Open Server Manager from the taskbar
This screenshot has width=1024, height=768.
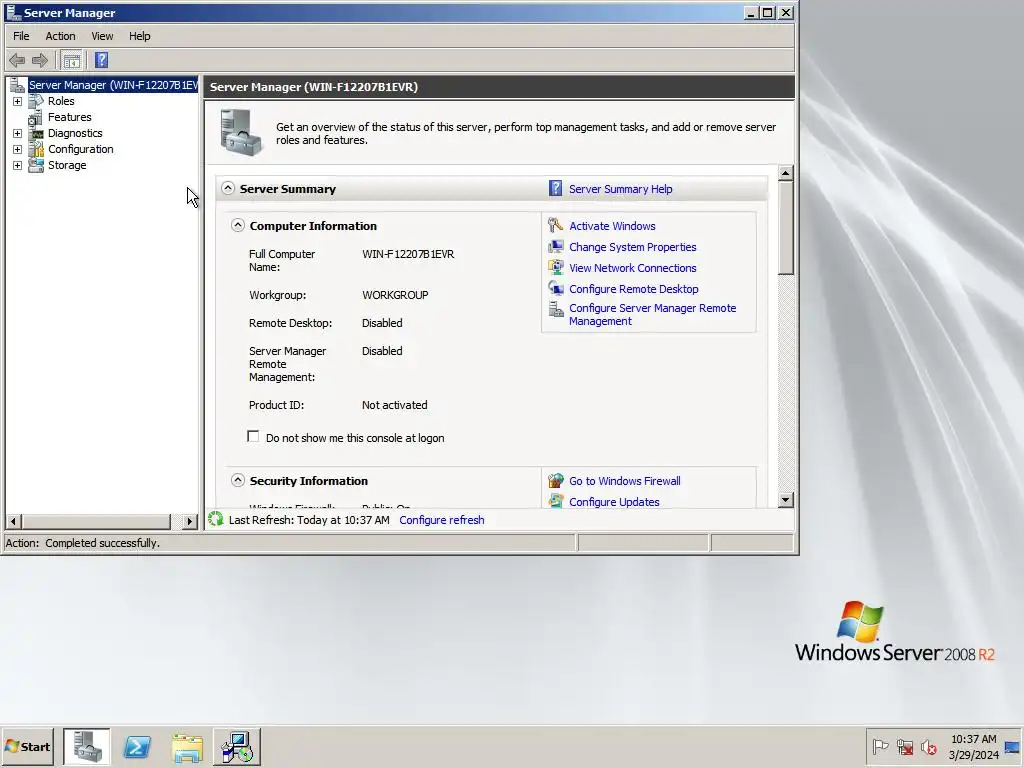tap(87, 747)
